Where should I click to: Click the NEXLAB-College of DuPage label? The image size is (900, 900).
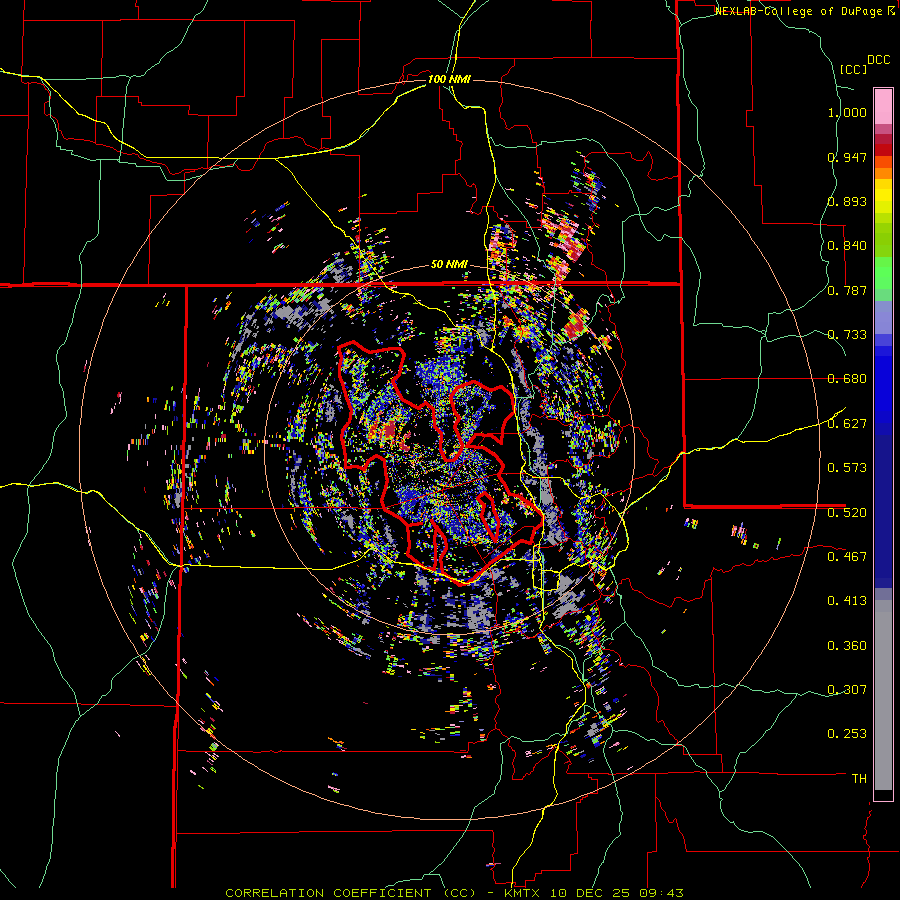[800, 11]
